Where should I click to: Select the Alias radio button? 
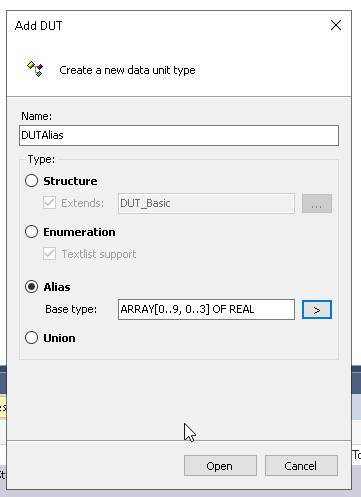coord(31,287)
